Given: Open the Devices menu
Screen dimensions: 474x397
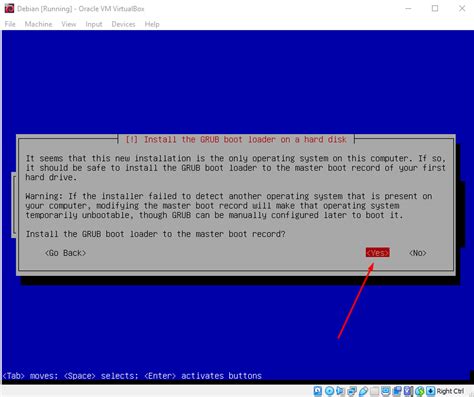Looking at the screenshot, I should [x=123, y=24].
